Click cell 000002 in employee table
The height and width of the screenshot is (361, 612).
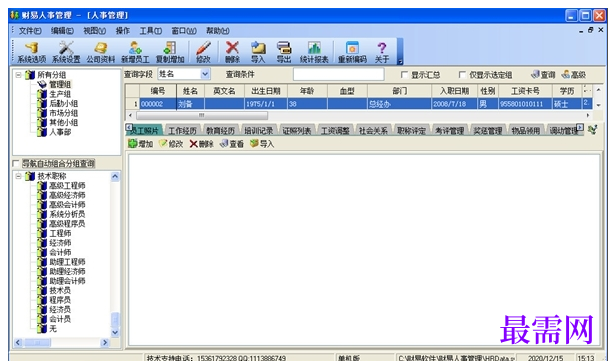pyautogui.click(x=158, y=104)
